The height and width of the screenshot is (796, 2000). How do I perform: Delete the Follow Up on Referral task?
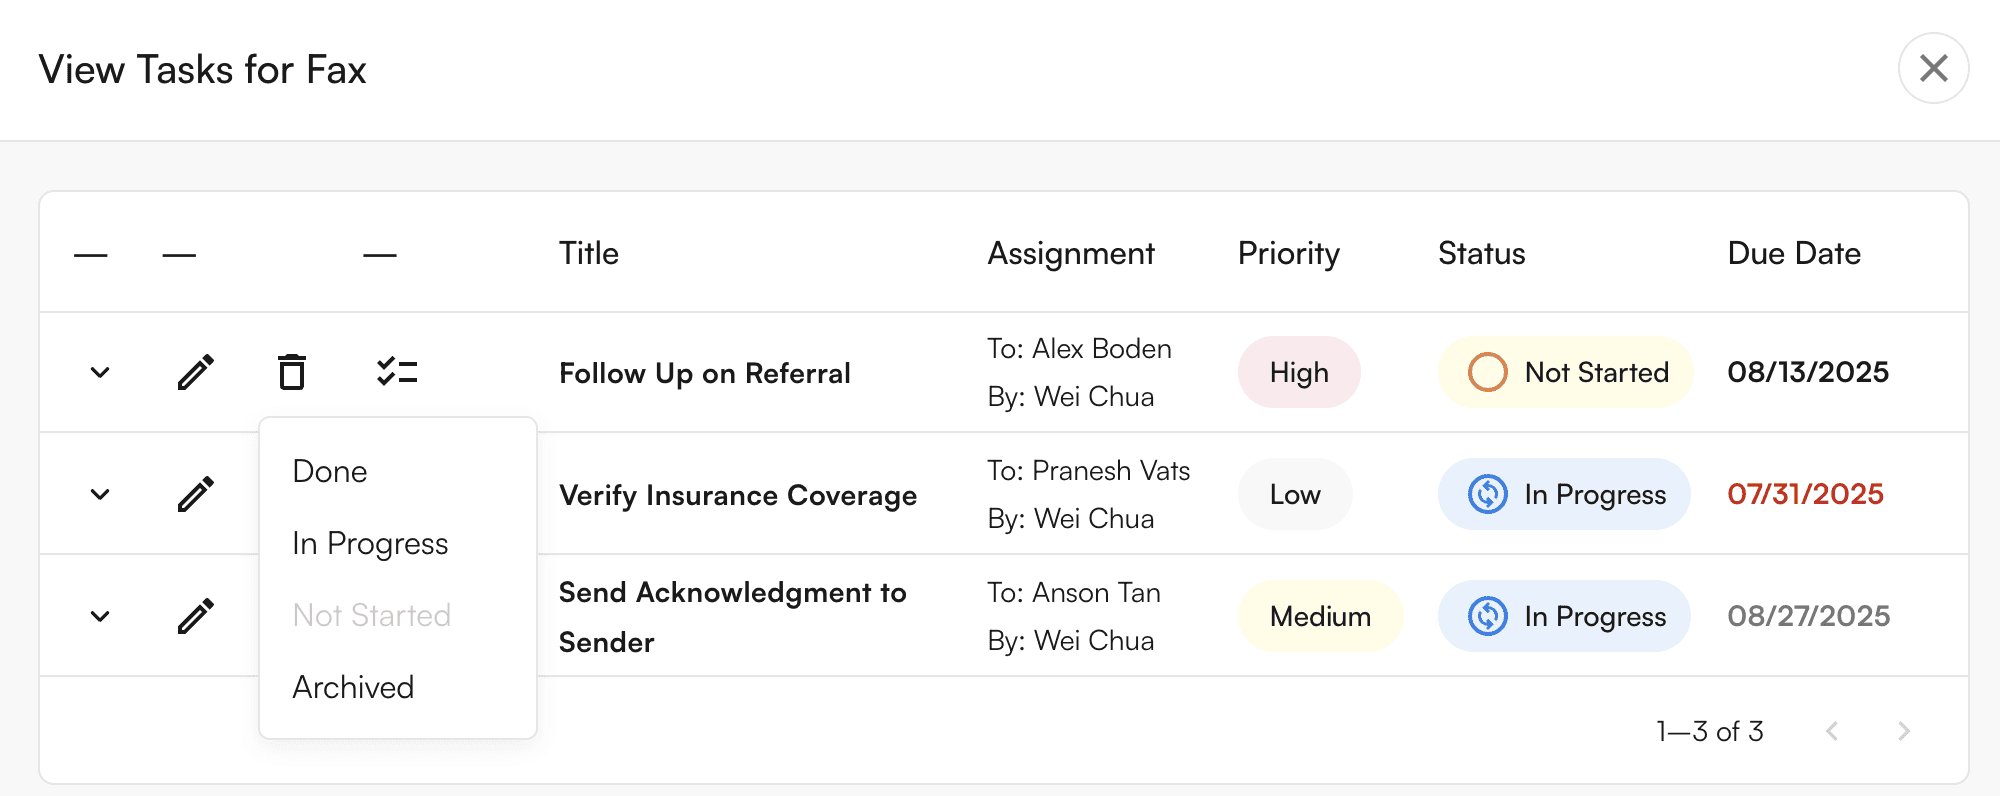pos(292,372)
